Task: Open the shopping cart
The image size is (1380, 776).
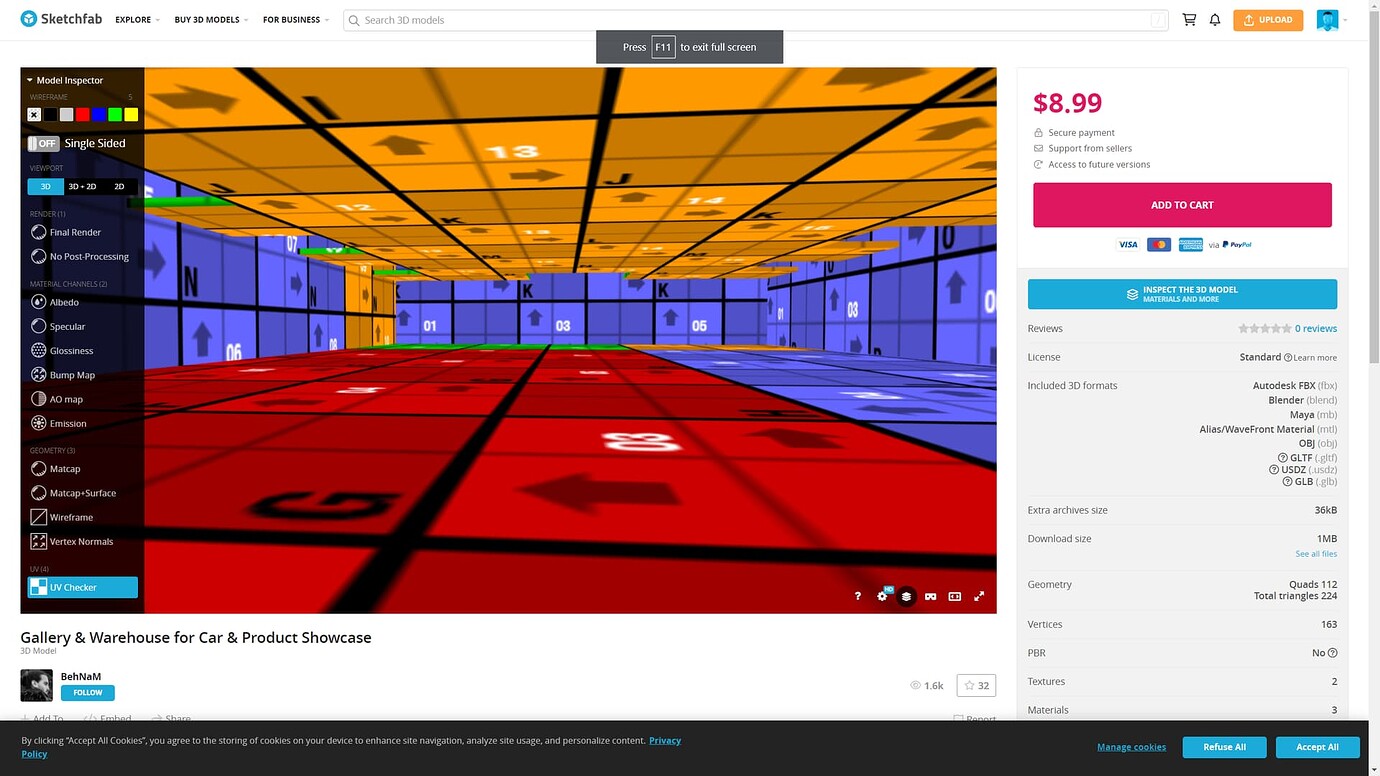Action: pyautogui.click(x=1189, y=19)
